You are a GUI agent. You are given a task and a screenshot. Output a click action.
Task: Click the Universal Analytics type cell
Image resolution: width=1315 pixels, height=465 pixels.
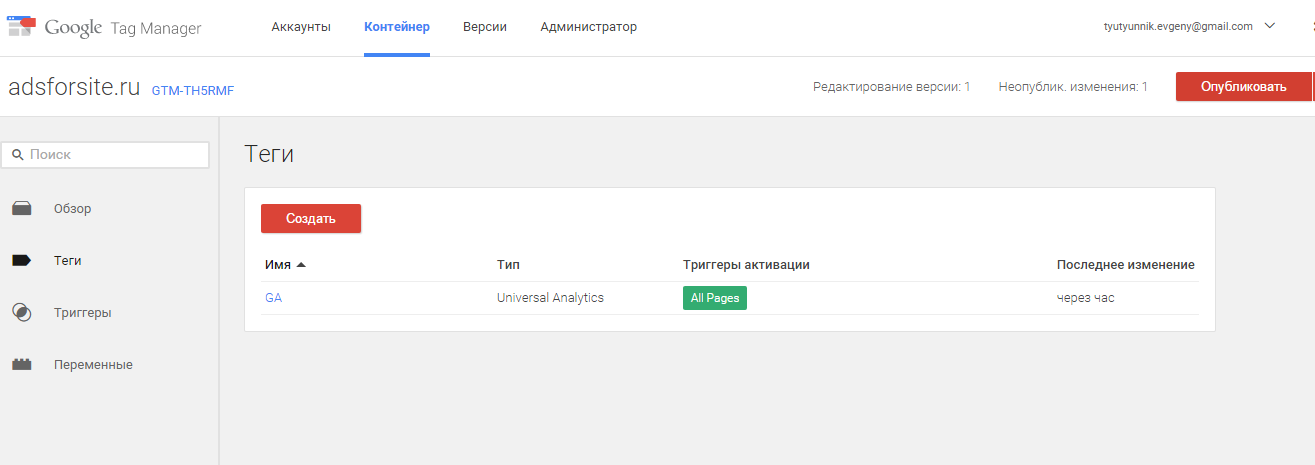point(550,298)
